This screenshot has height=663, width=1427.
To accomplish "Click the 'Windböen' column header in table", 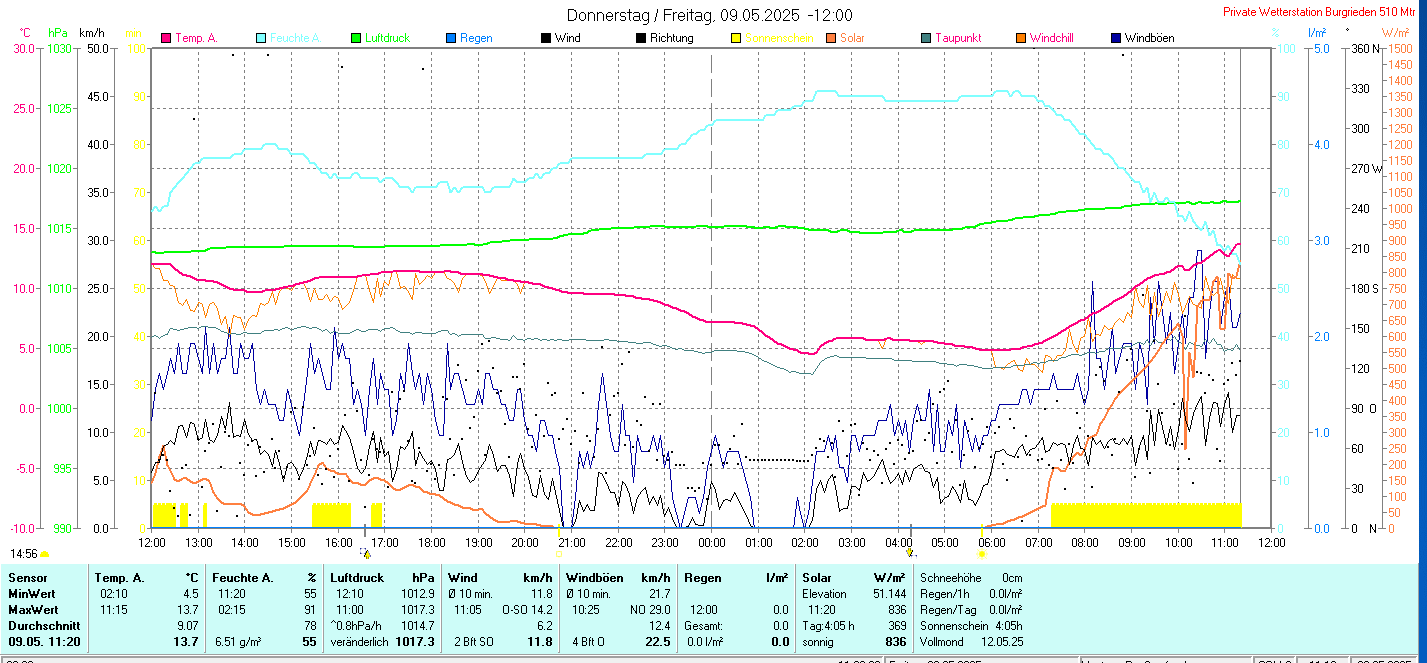I will [x=595, y=578].
